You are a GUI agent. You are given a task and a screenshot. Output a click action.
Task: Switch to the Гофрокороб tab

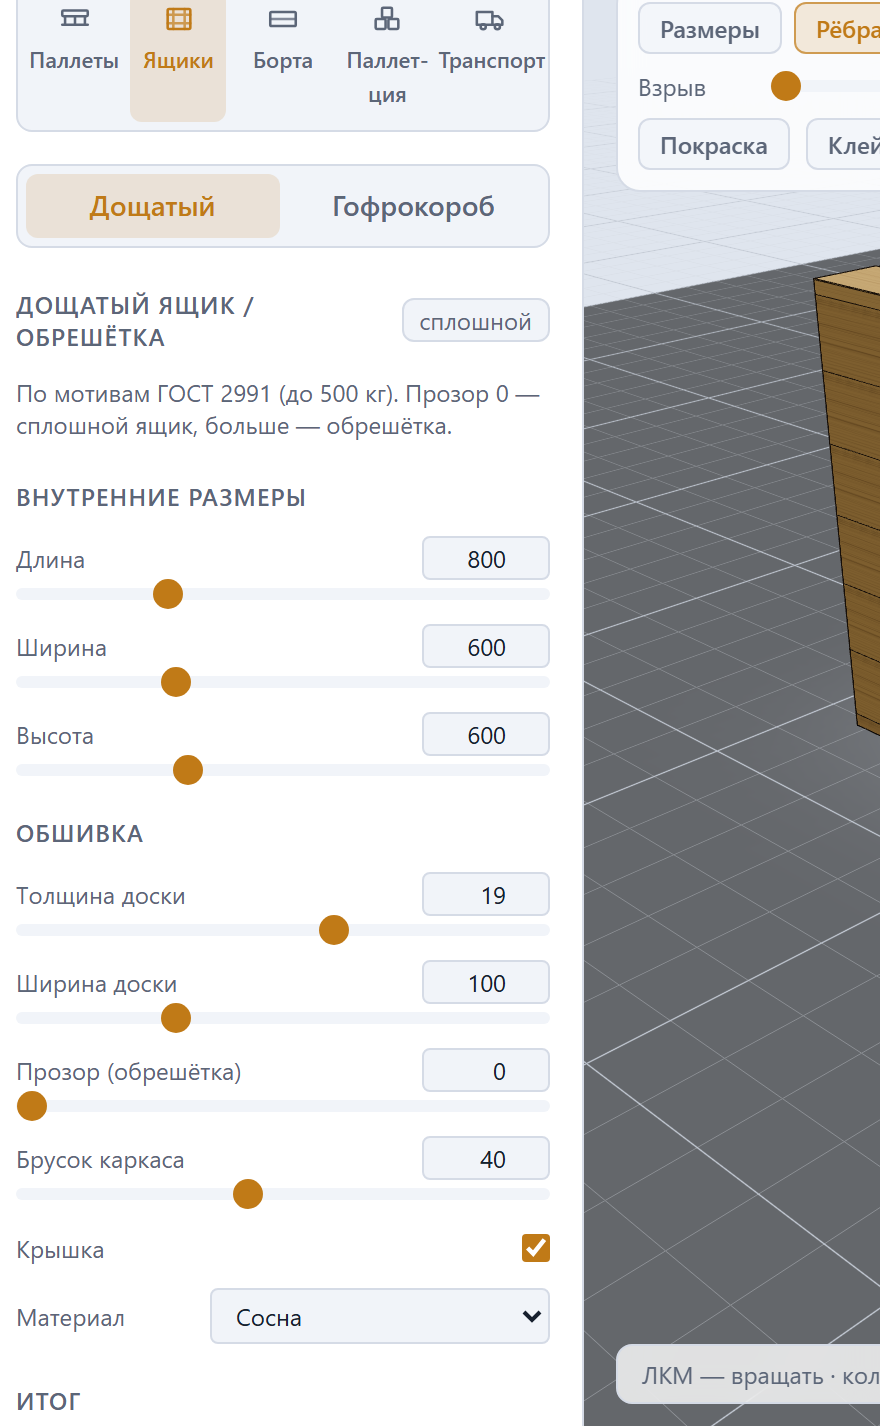pyautogui.click(x=413, y=206)
